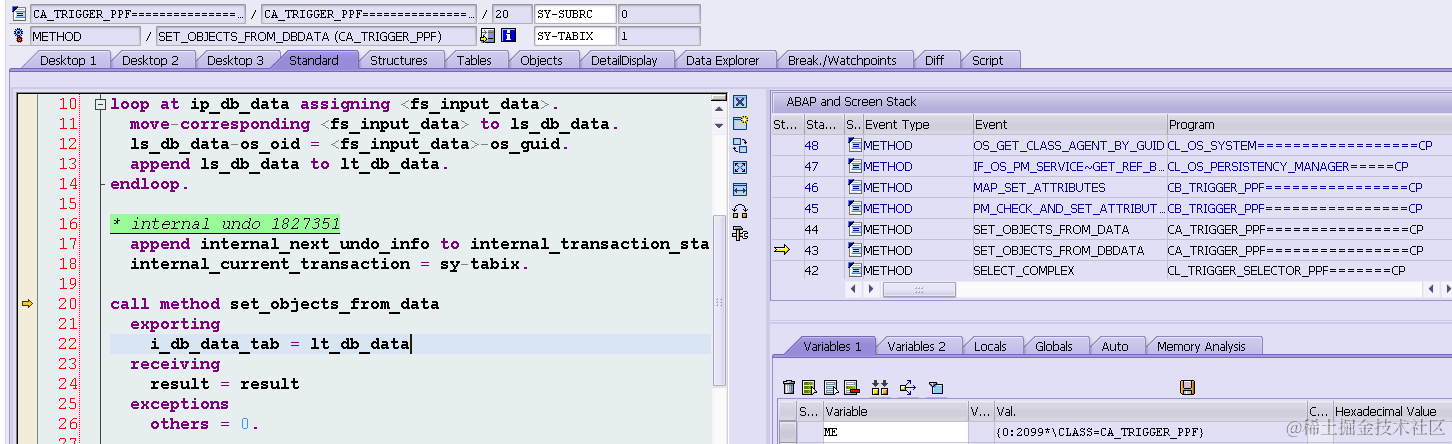The width and height of the screenshot is (1452, 444).
Task: Click the seventh icon in the Variables toolbar
Action: coord(936,387)
